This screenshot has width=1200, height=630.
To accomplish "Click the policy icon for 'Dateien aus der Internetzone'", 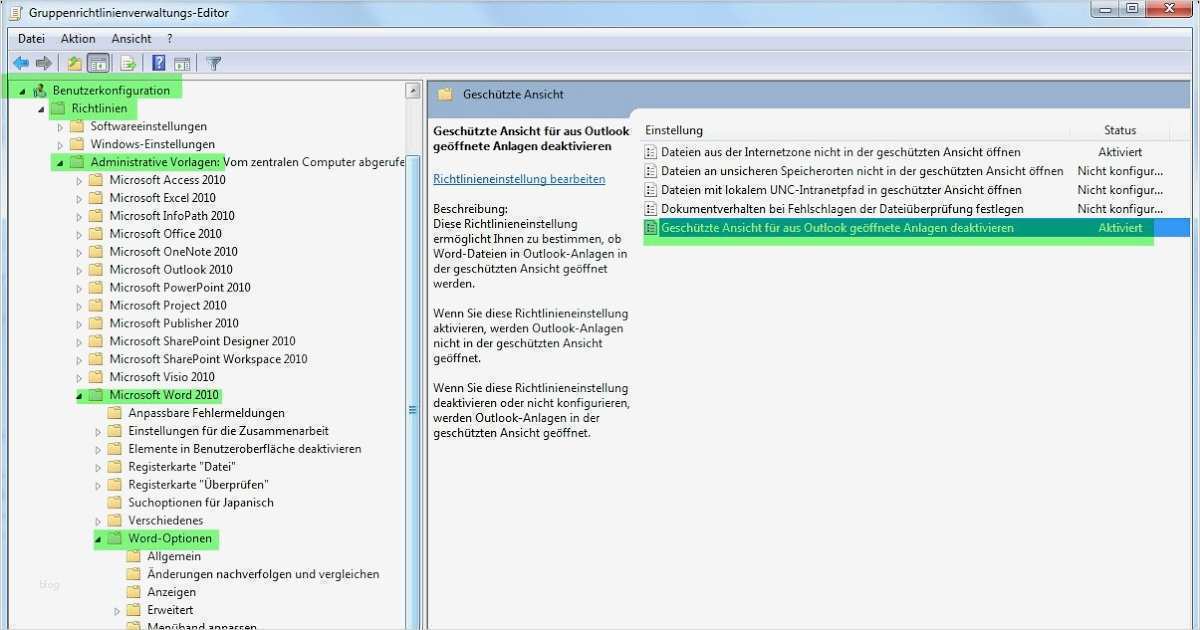I will click(x=651, y=152).
